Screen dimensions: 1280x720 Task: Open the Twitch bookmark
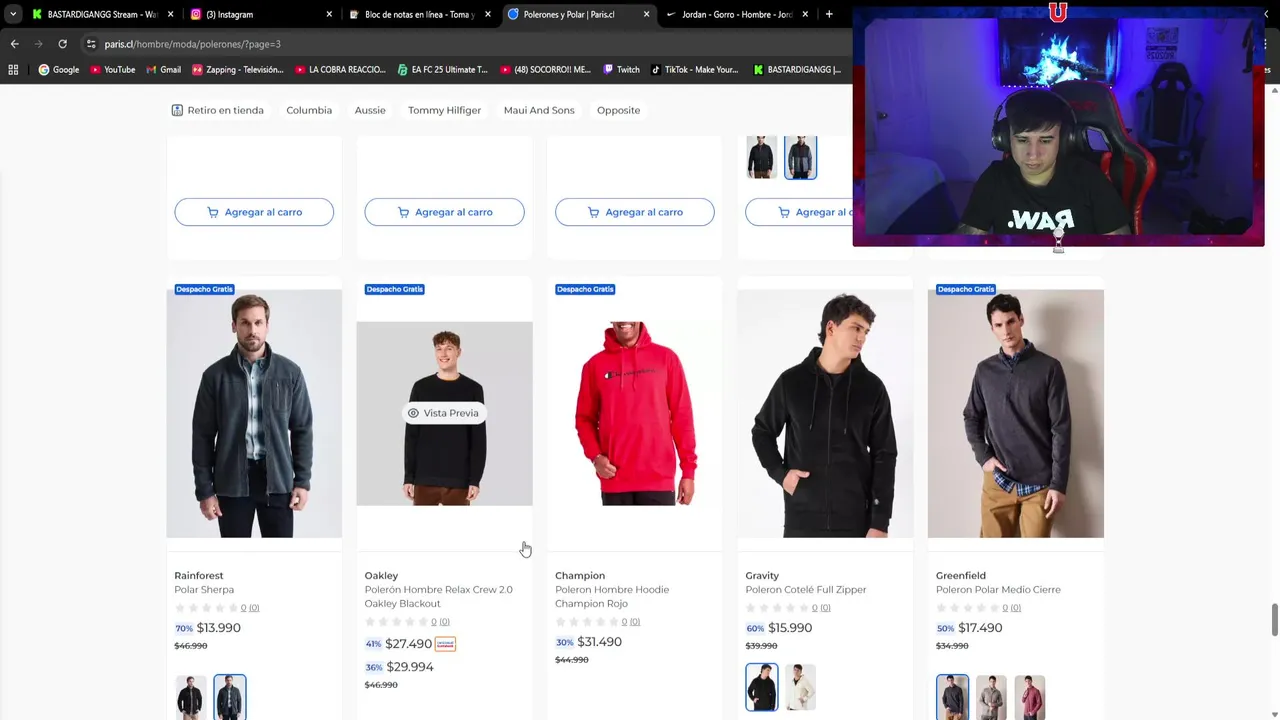pyautogui.click(x=621, y=70)
